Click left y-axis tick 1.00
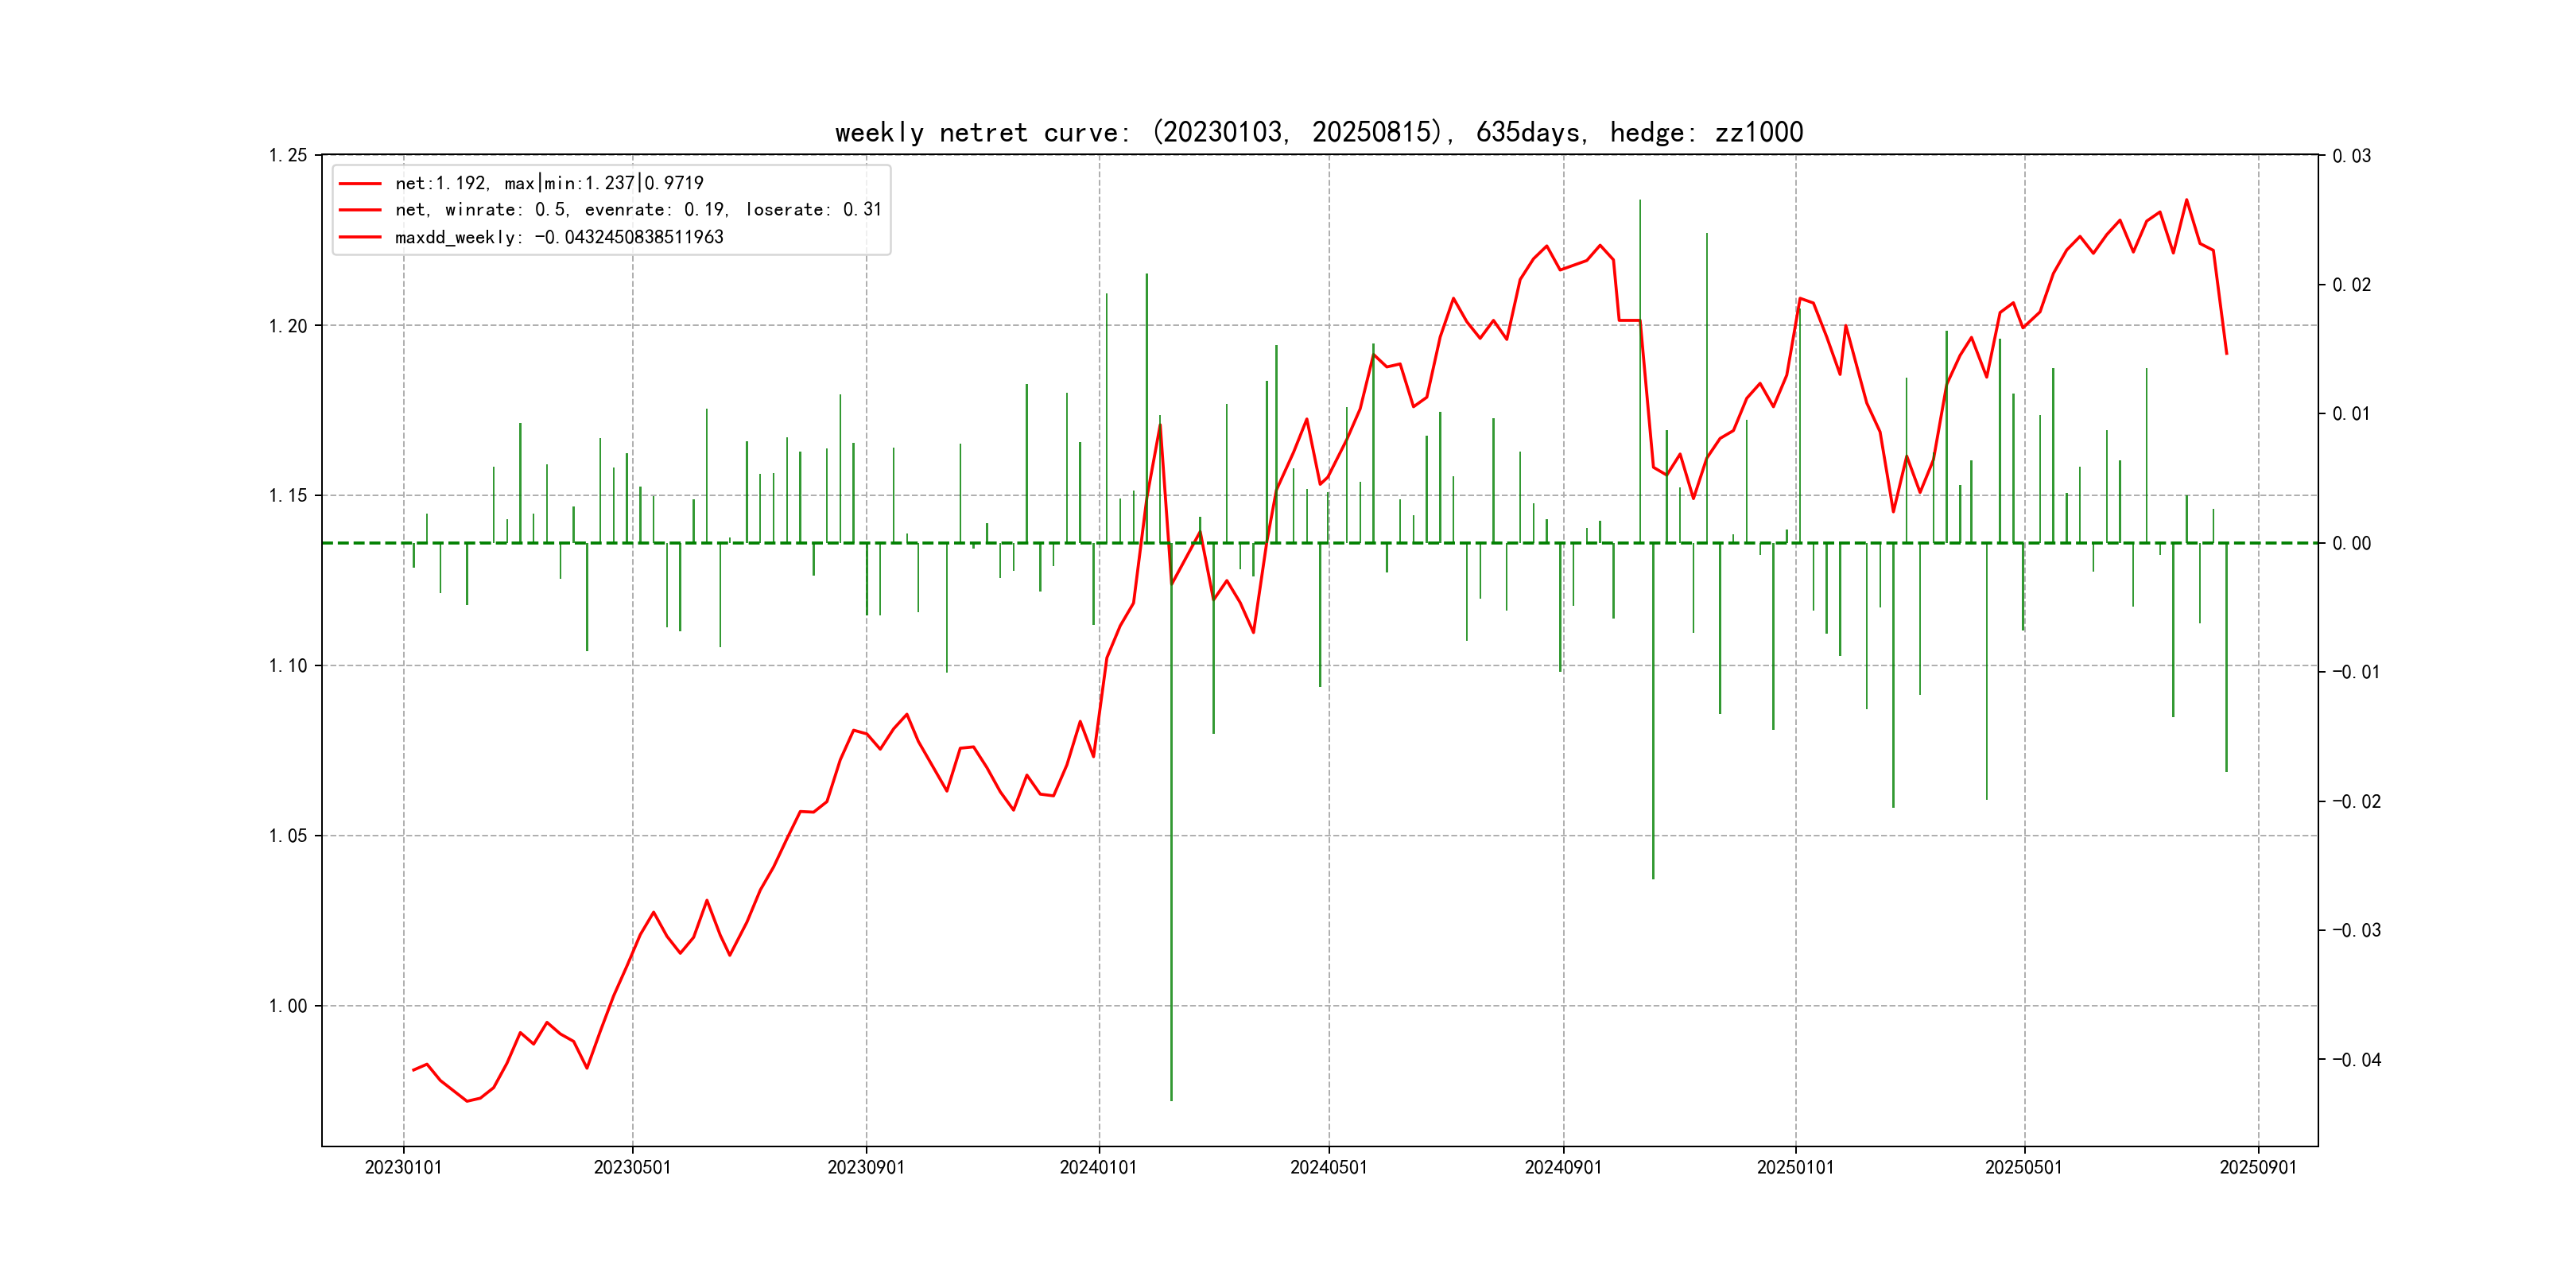 (x=288, y=1006)
